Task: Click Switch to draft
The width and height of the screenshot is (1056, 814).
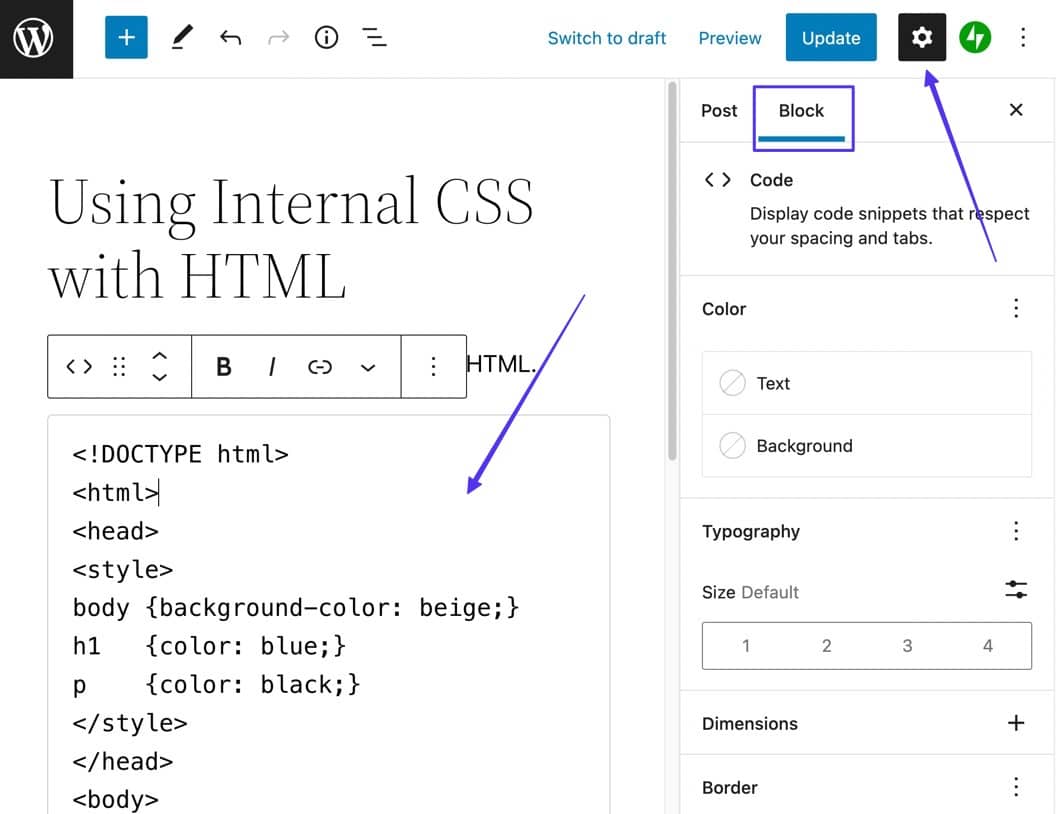Action: pyautogui.click(x=607, y=38)
